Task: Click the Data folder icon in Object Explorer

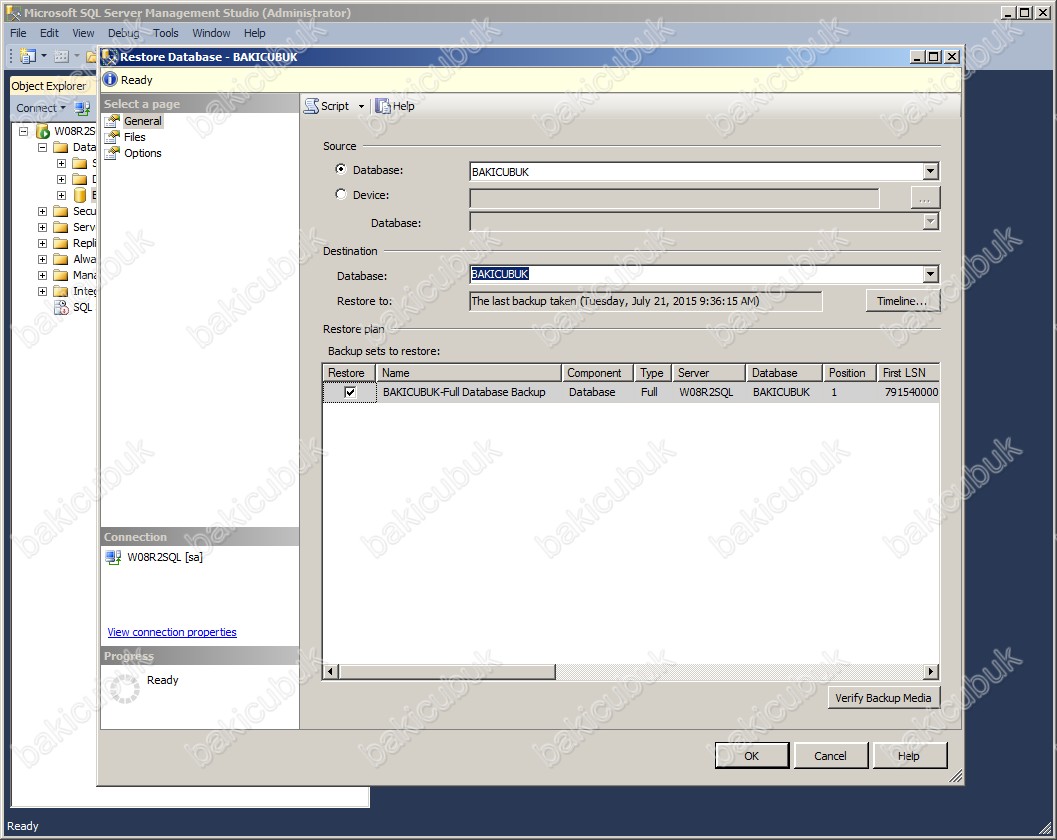Action: point(61,147)
